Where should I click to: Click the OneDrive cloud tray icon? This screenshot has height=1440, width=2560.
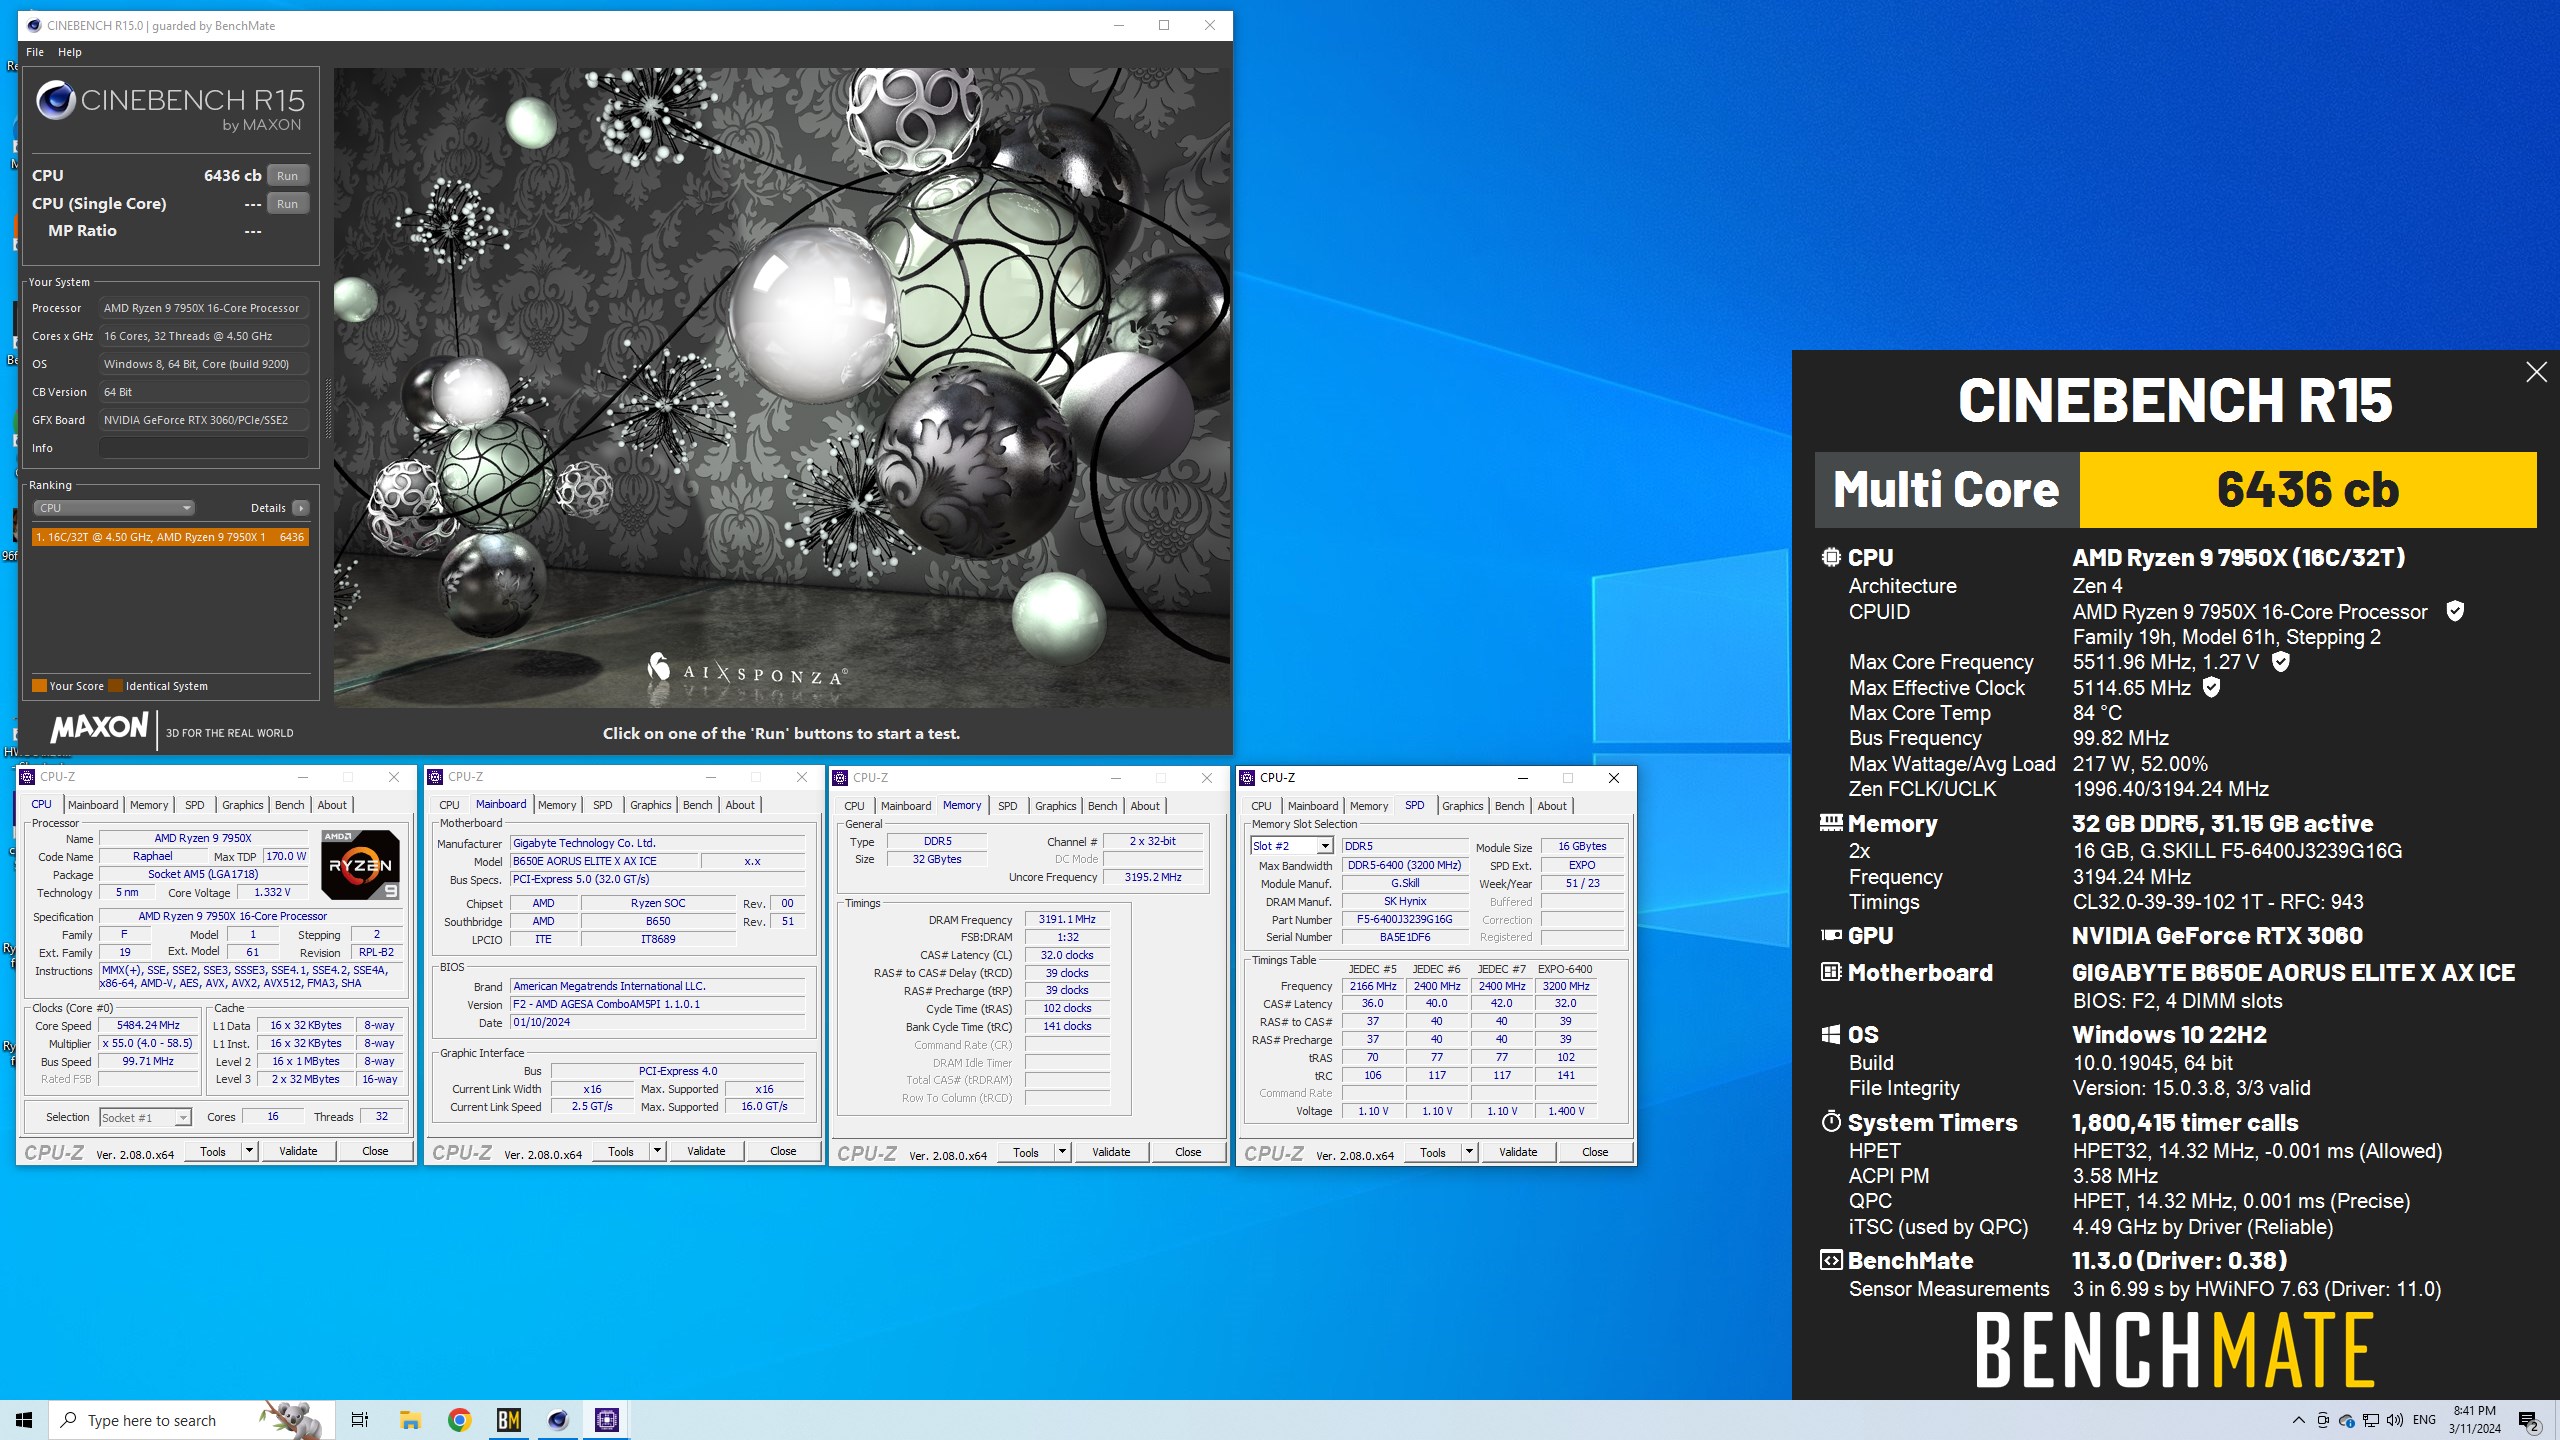(x=2346, y=1420)
